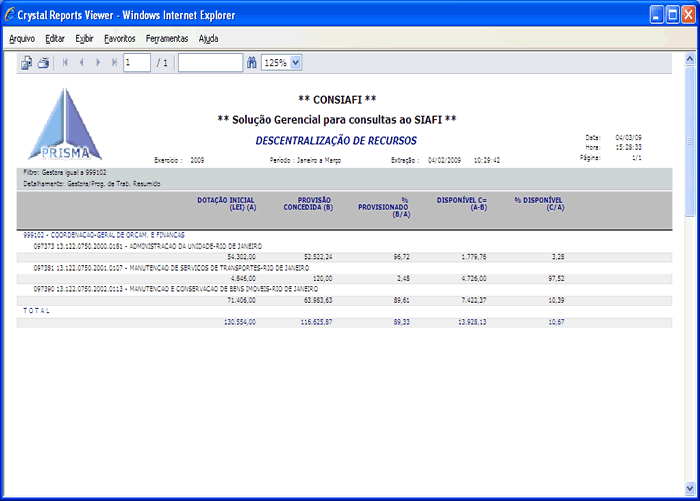Click the value 4.846,00
Screen dimensions: 700x501
pos(243,278)
